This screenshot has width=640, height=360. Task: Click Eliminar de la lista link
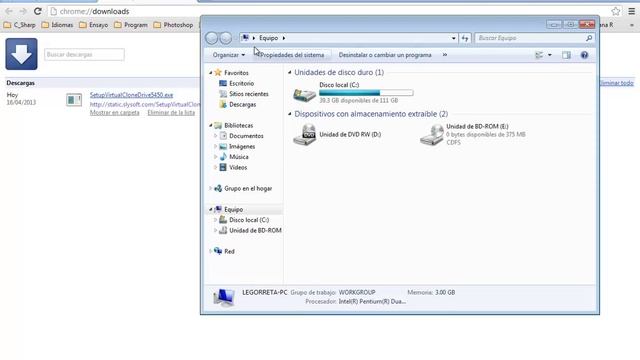coord(171,113)
